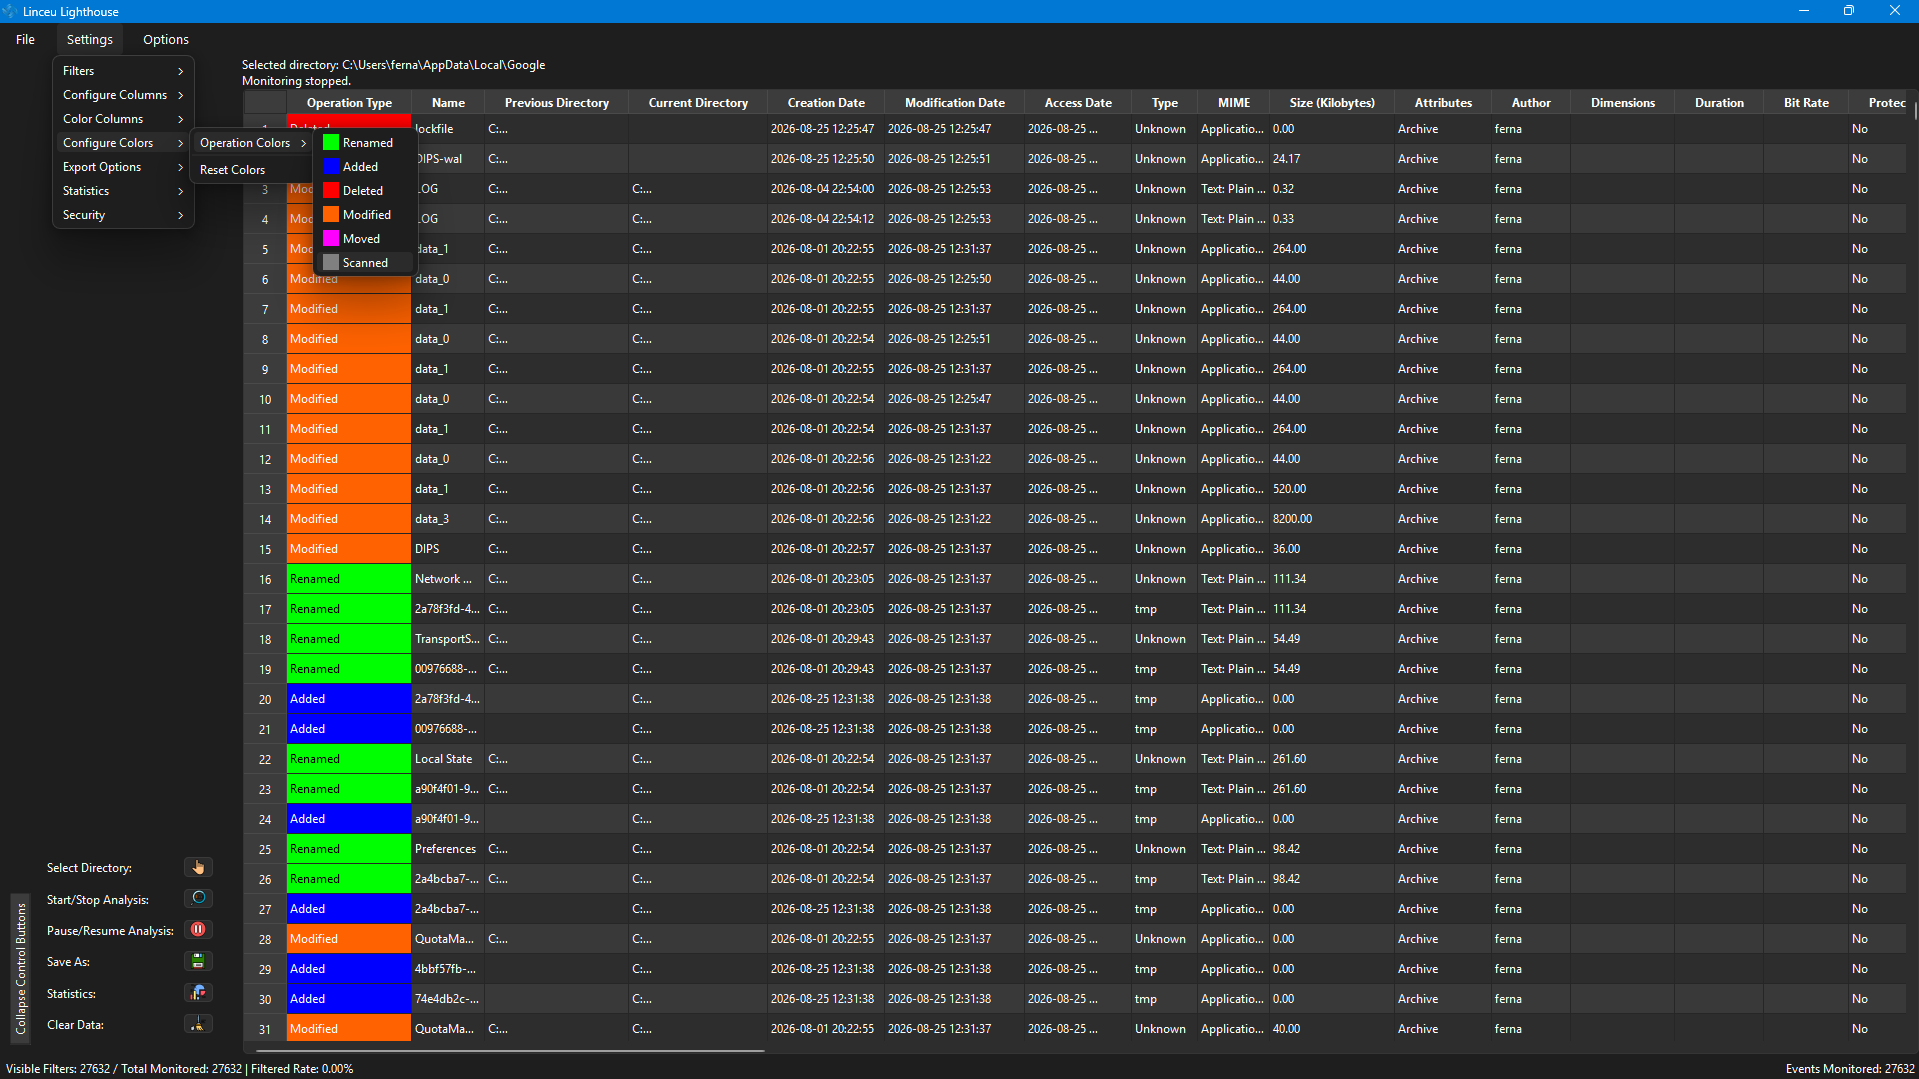Screen dimensions: 1919x1079
Task: Click the Pause/Resume Analysis red icon
Action: click(198, 930)
